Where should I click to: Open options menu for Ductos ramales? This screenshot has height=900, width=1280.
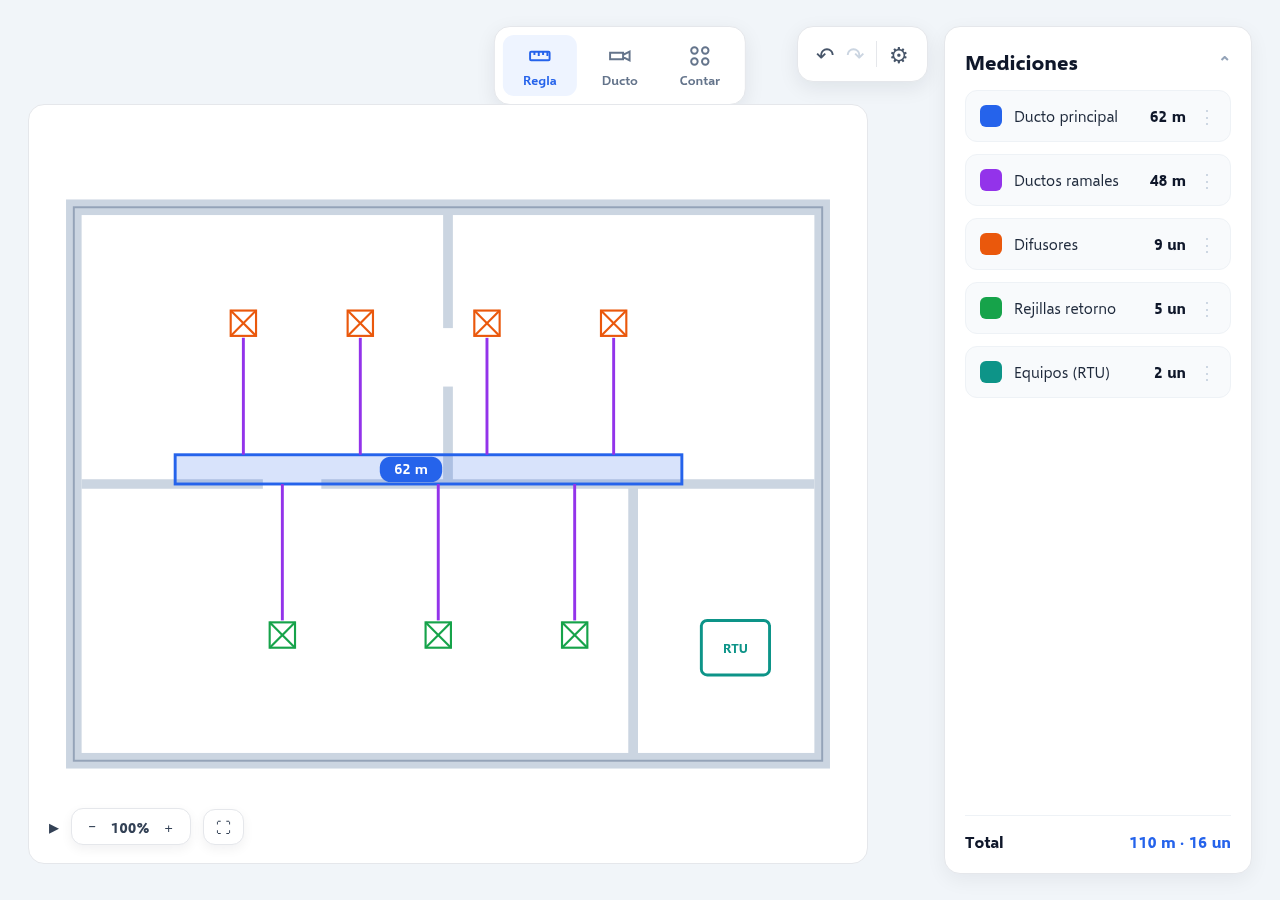[x=1207, y=181]
